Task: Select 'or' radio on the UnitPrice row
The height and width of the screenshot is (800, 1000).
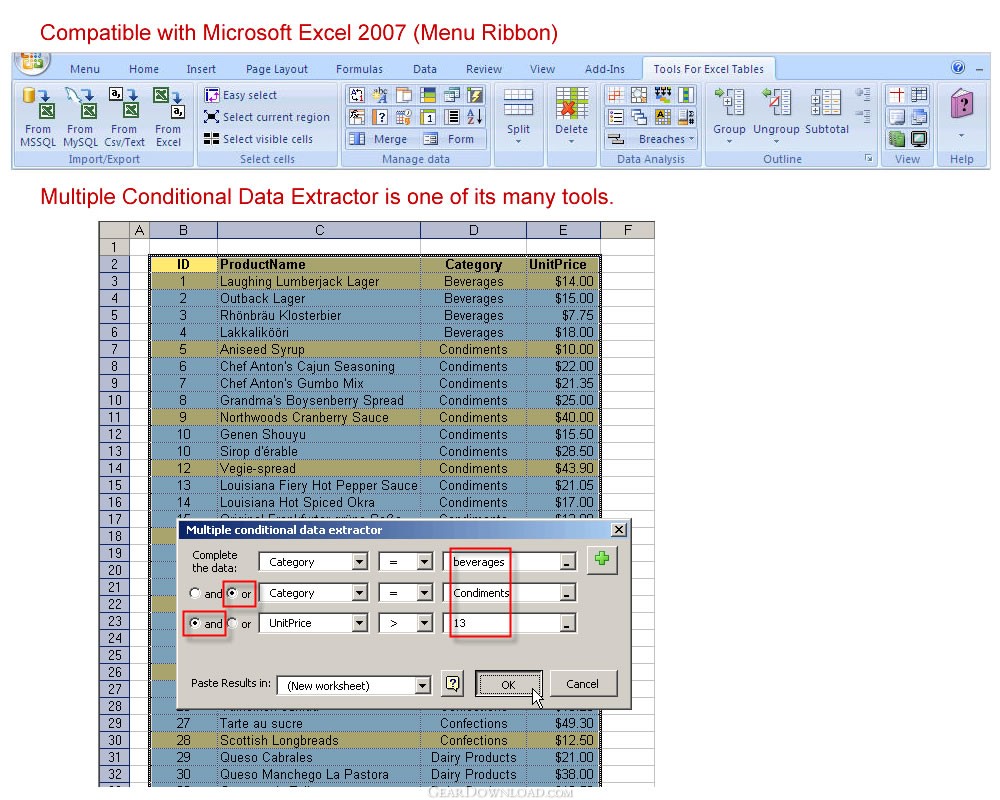Action: click(232, 623)
